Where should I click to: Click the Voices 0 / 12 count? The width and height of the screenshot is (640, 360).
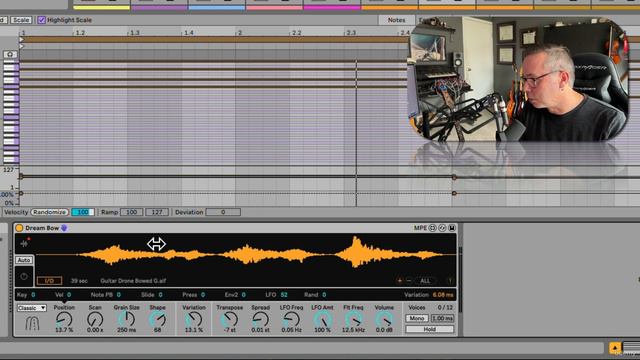[x=445, y=307]
